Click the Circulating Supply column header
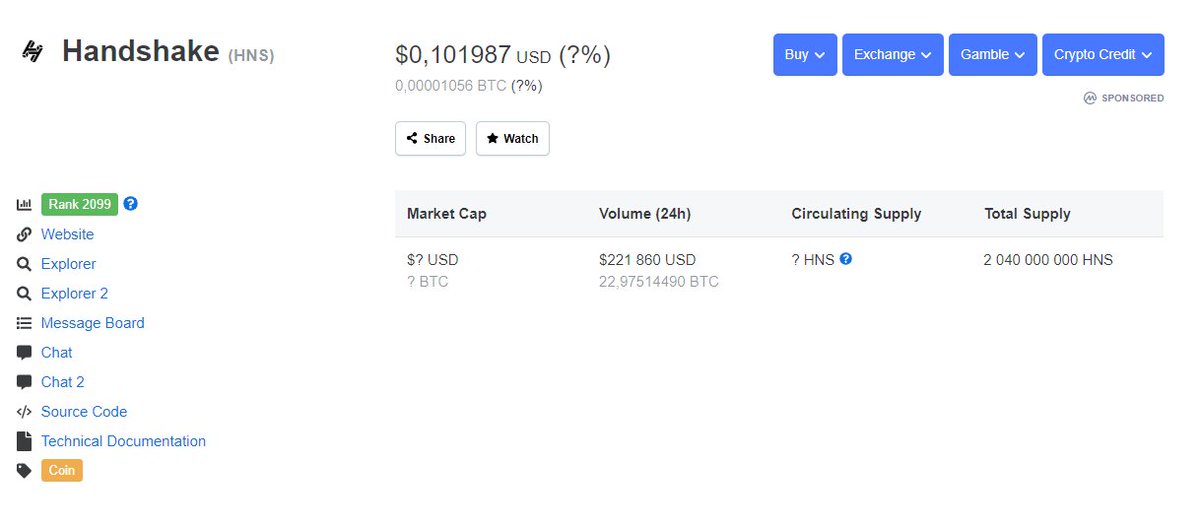This screenshot has height=529, width=1199. click(856, 214)
